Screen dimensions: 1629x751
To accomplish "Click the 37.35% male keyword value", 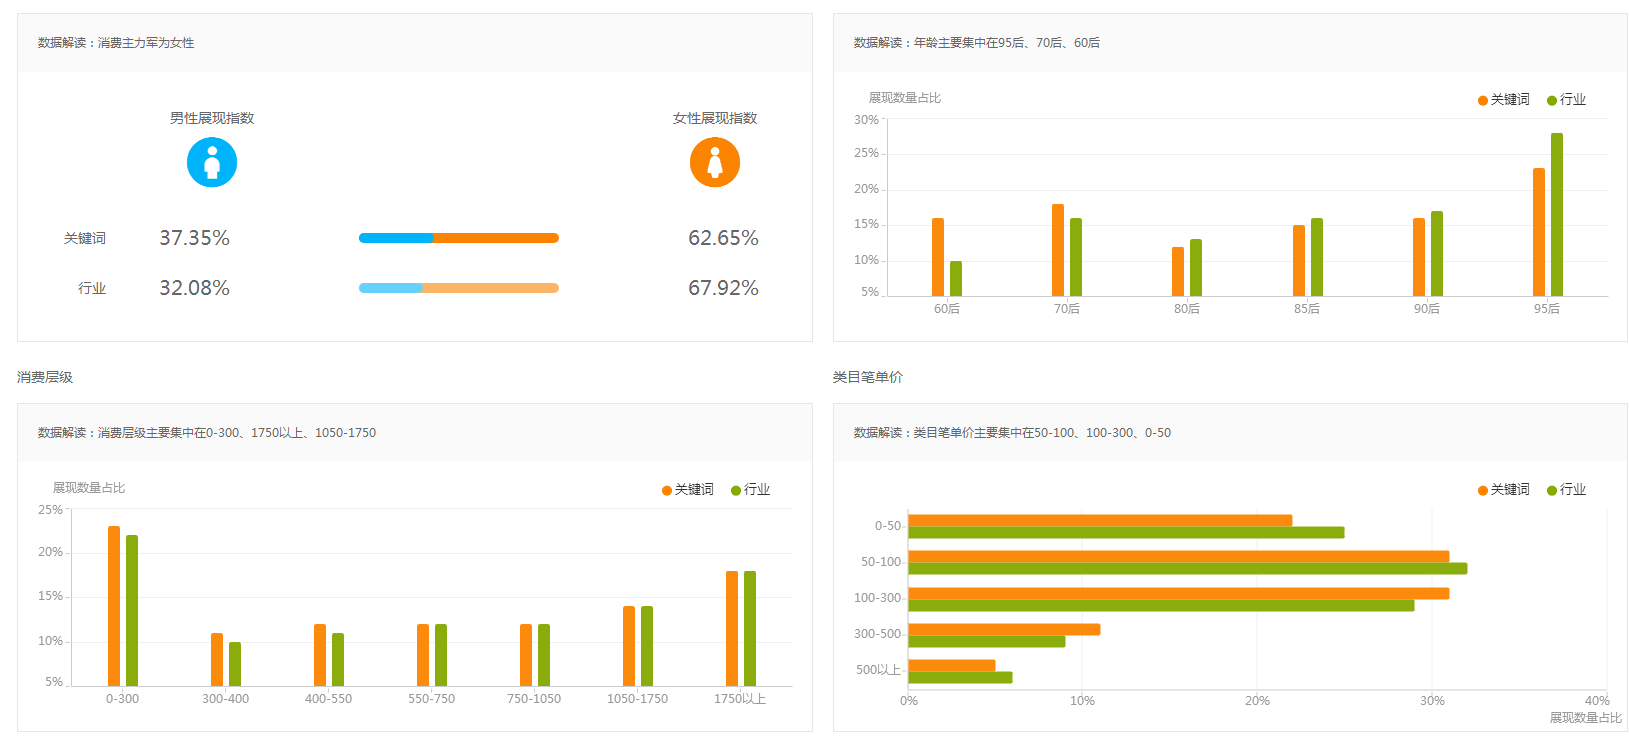I will [195, 238].
